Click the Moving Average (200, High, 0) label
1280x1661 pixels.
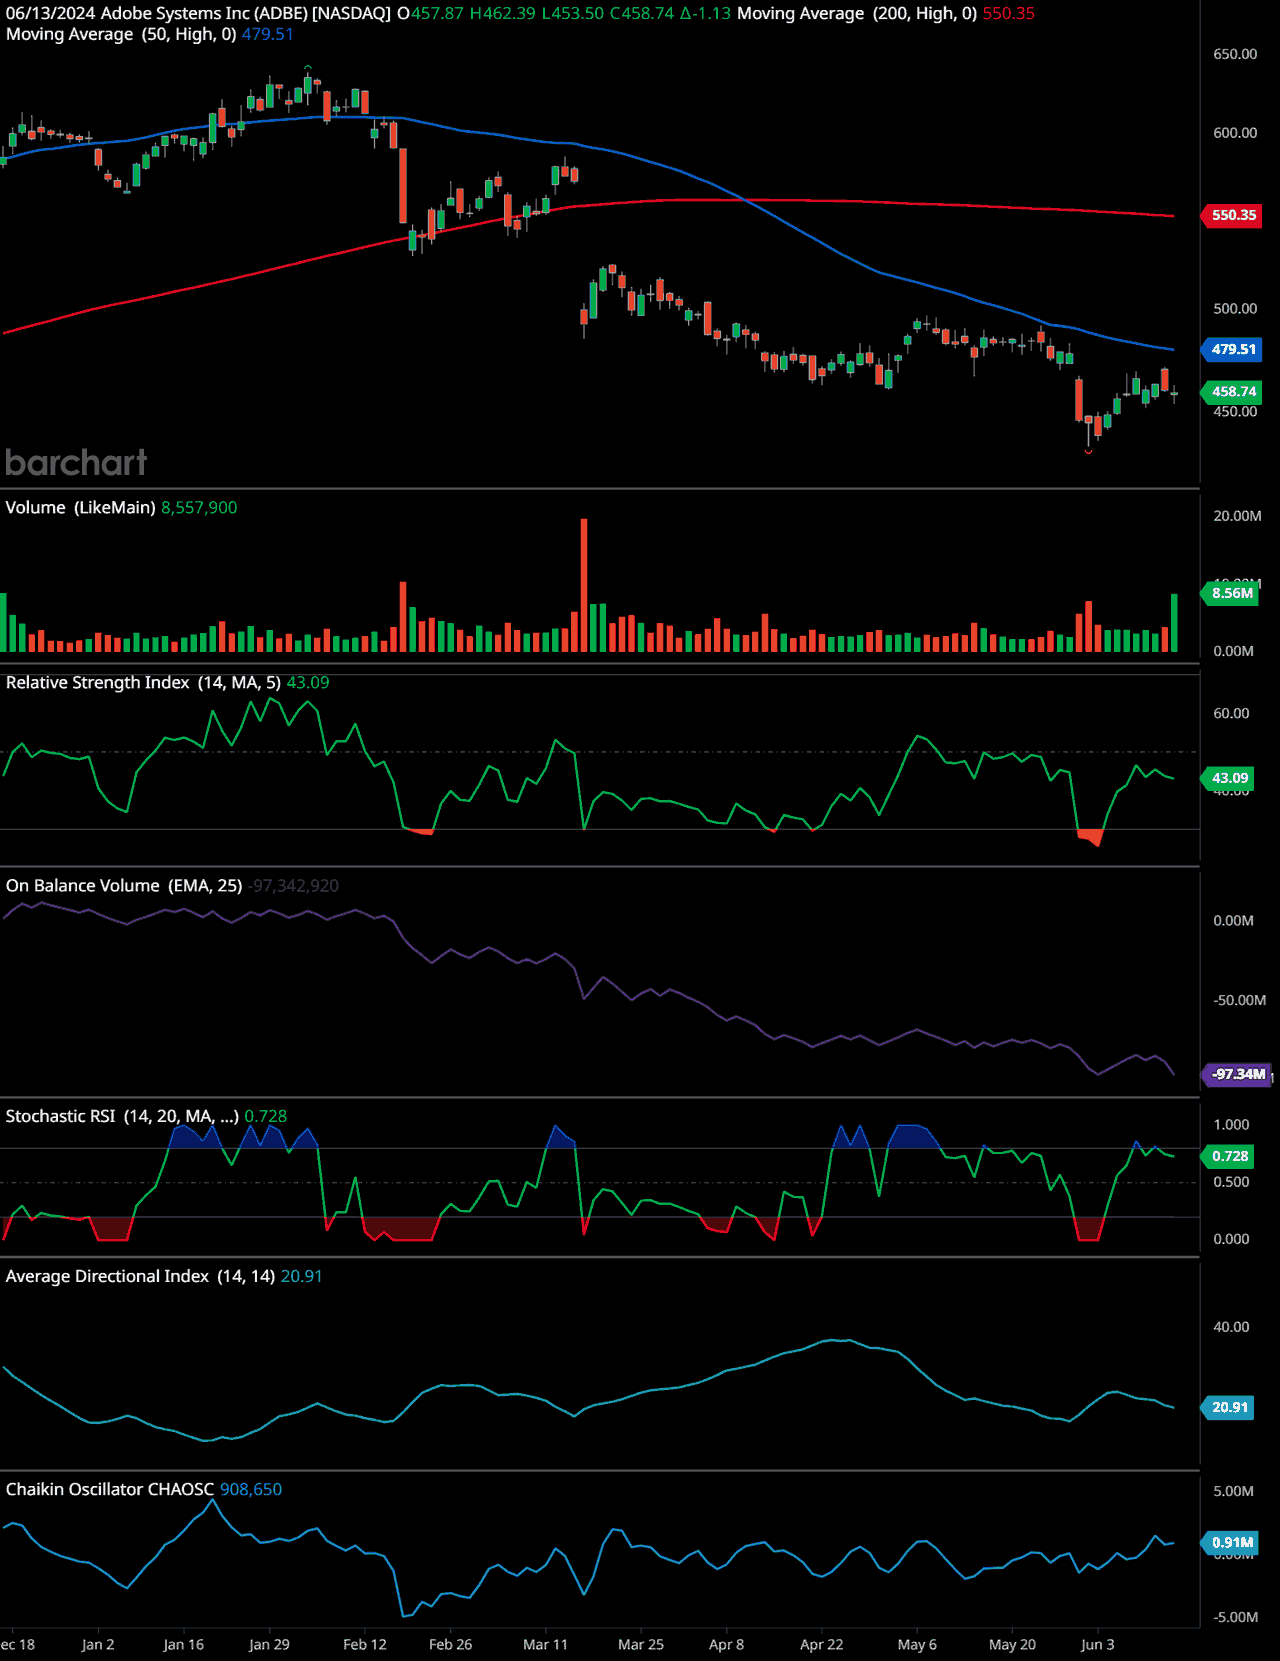pos(857,14)
